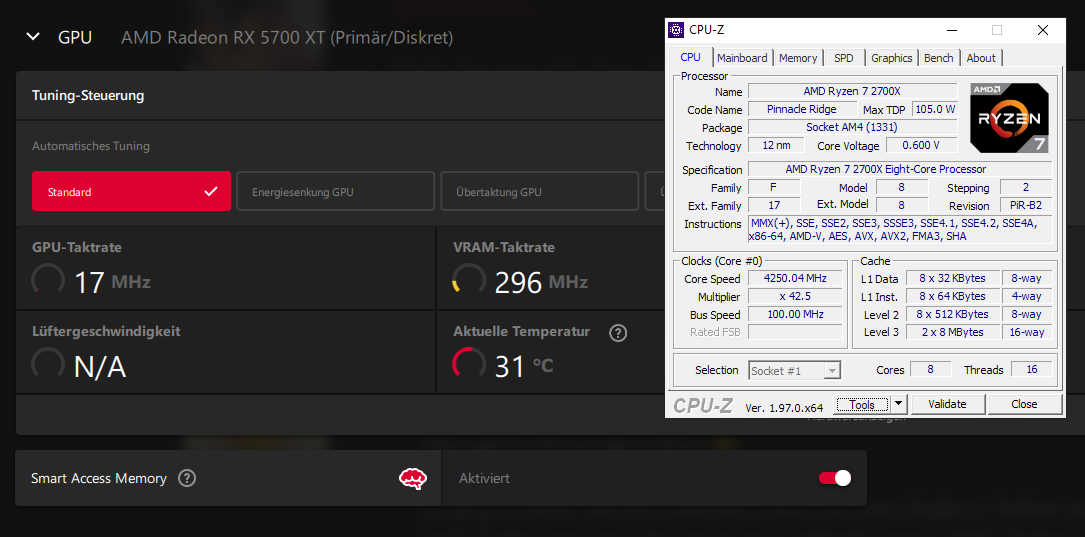The image size is (1085, 537).
Task: Click the Instructions list field
Action: coord(900,230)
